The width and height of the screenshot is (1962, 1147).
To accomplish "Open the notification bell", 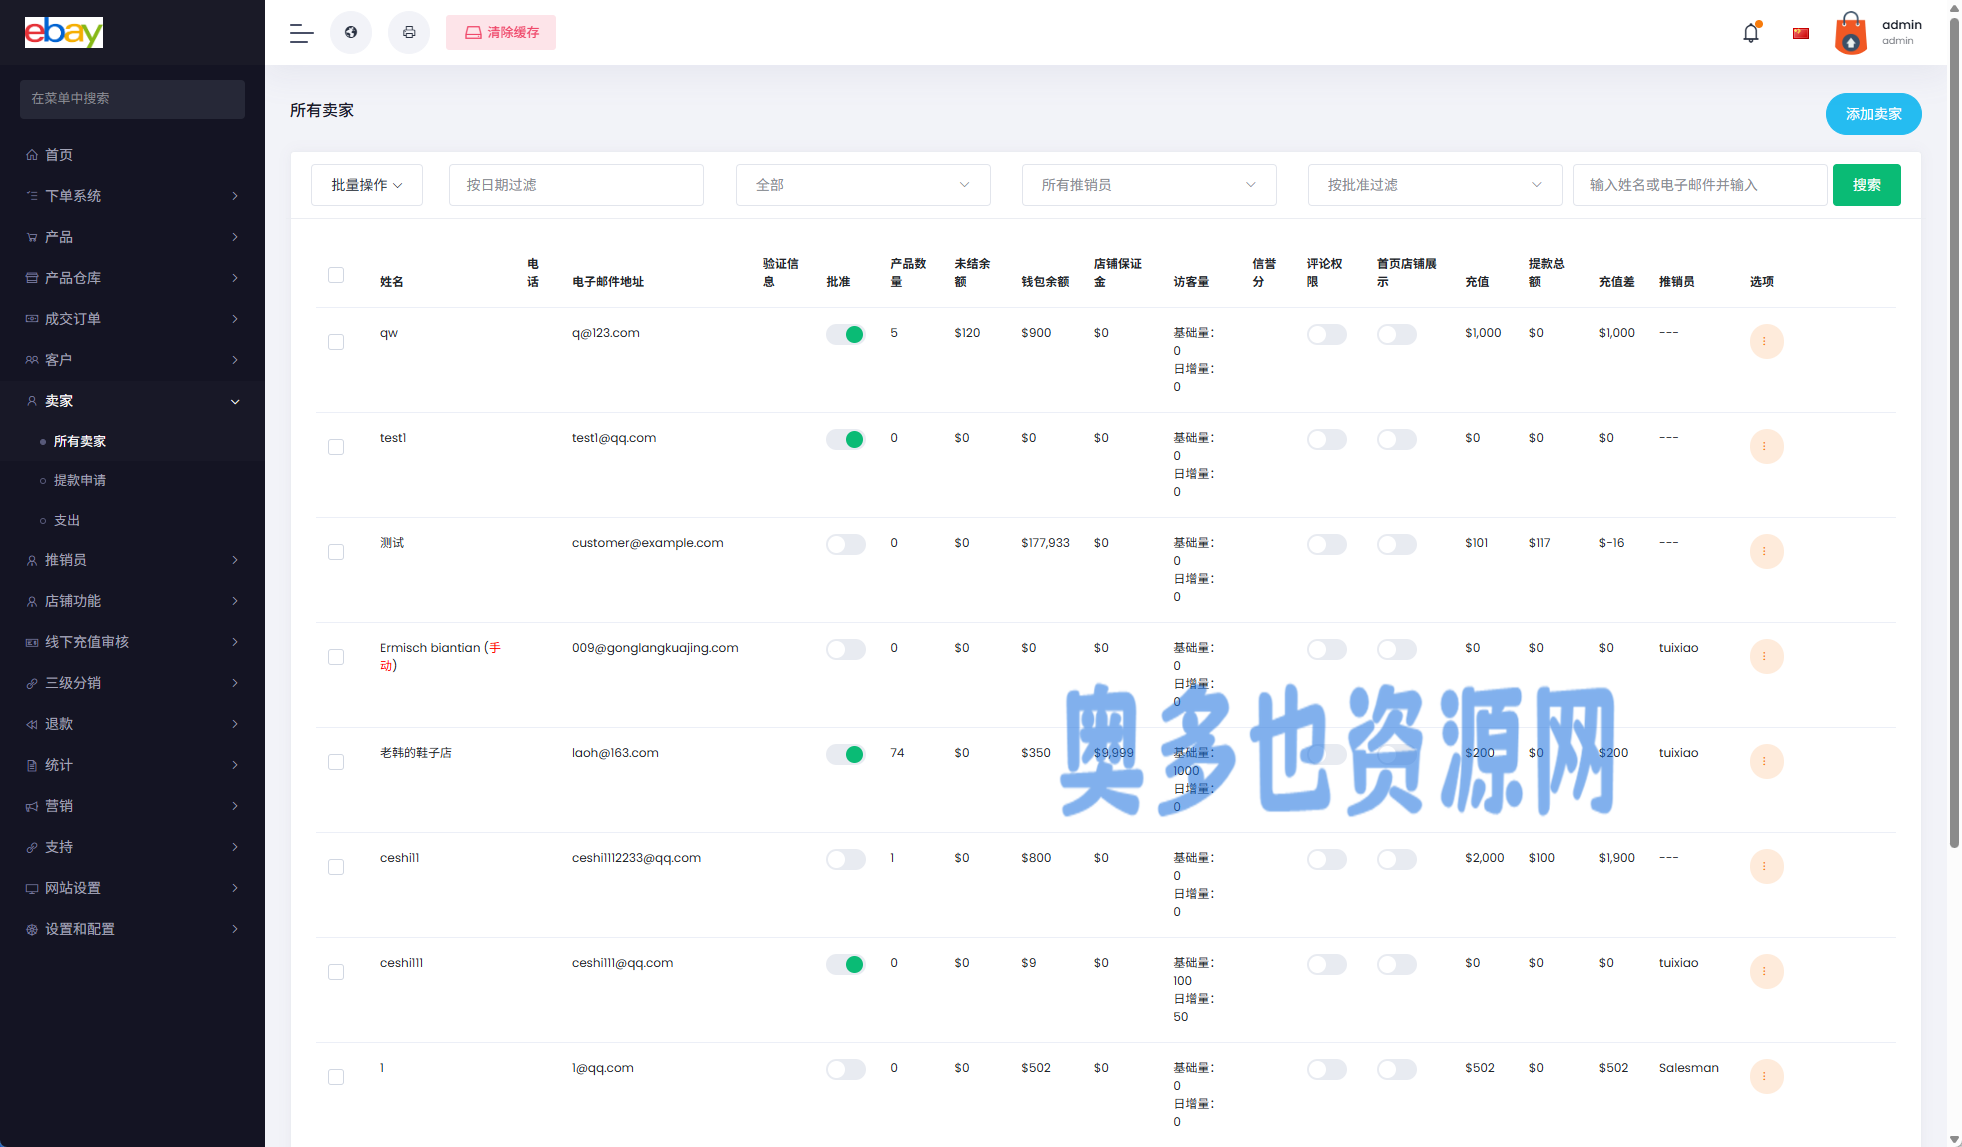I will [x=1750, y=33].
